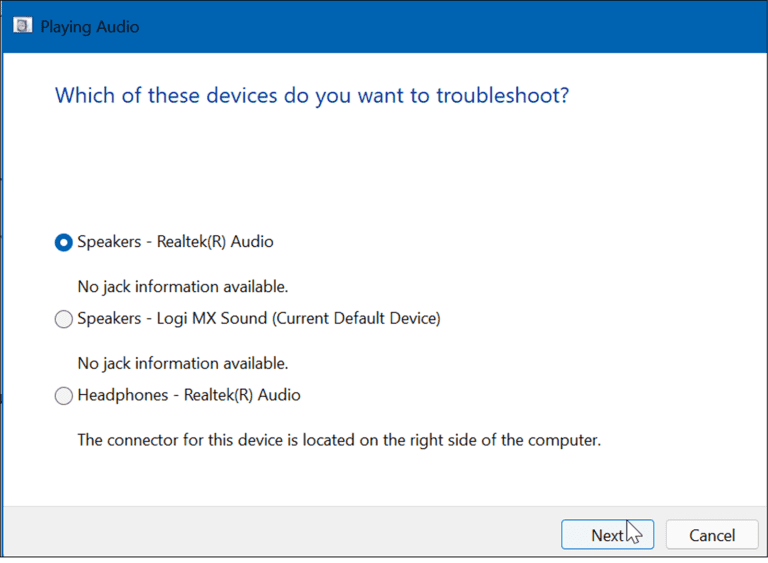
Task: Click the 'Playing Audio' window title text
Action: tap(90, 26)
